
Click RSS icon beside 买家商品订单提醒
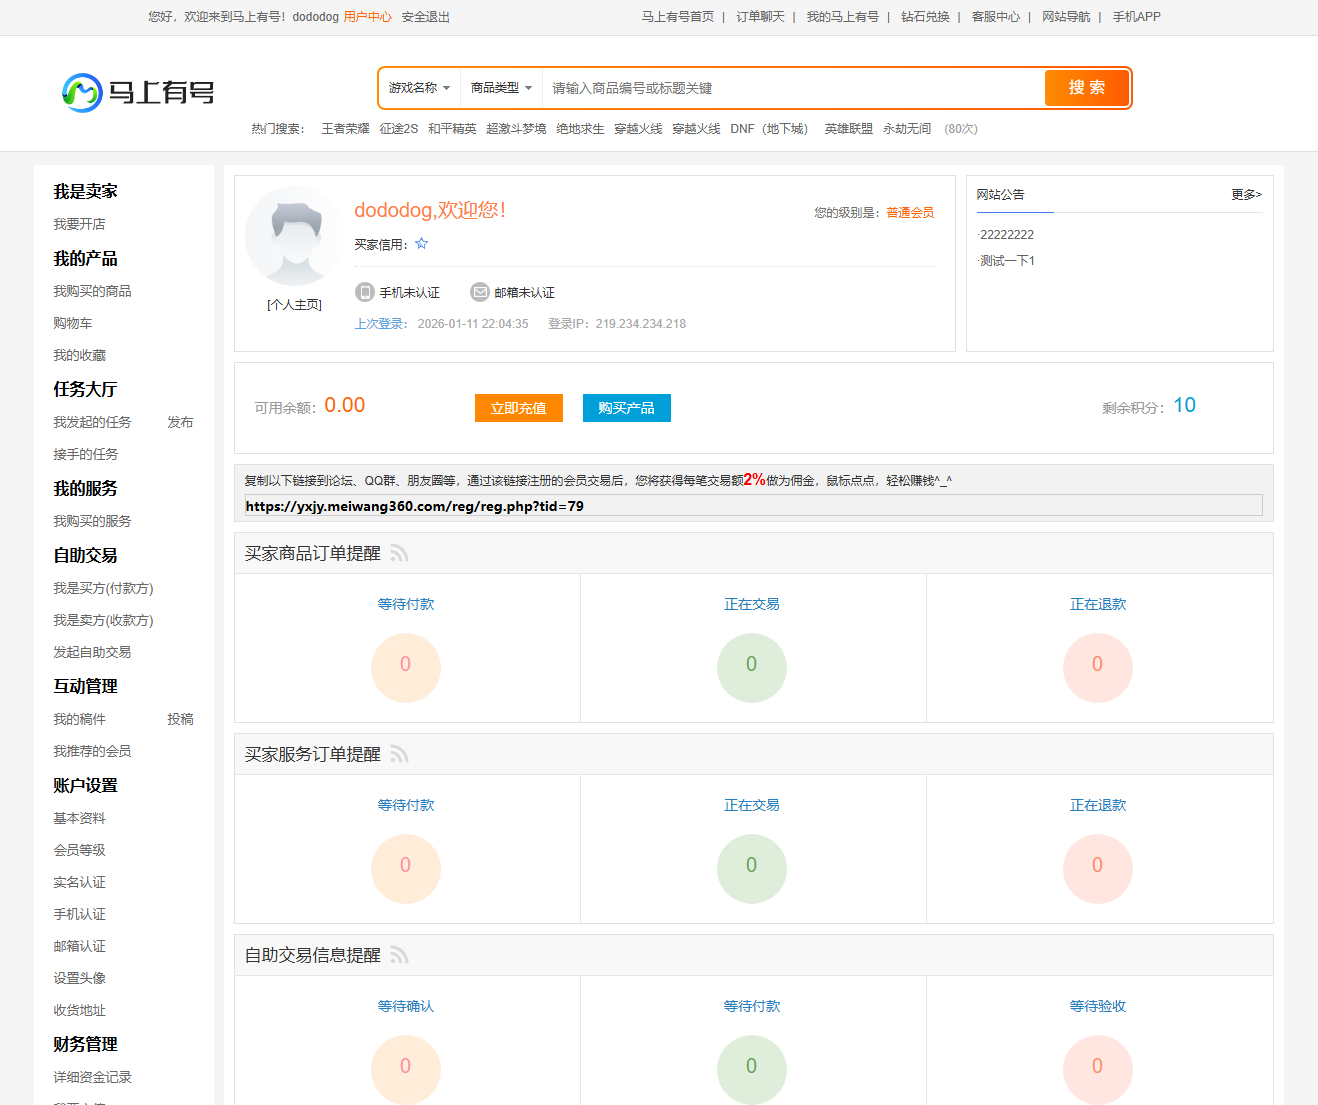(x=400, y=554)
